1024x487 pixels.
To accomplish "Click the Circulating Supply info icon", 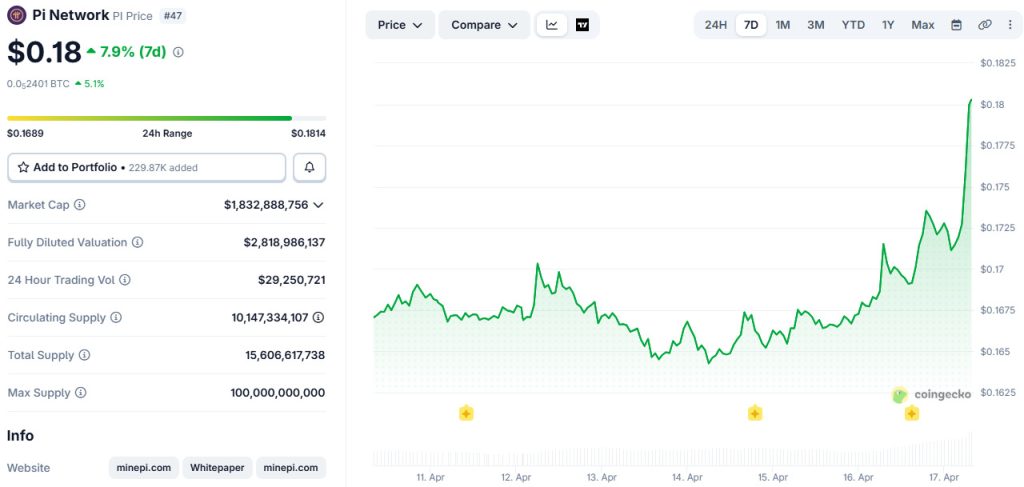I will coord(116,318).
